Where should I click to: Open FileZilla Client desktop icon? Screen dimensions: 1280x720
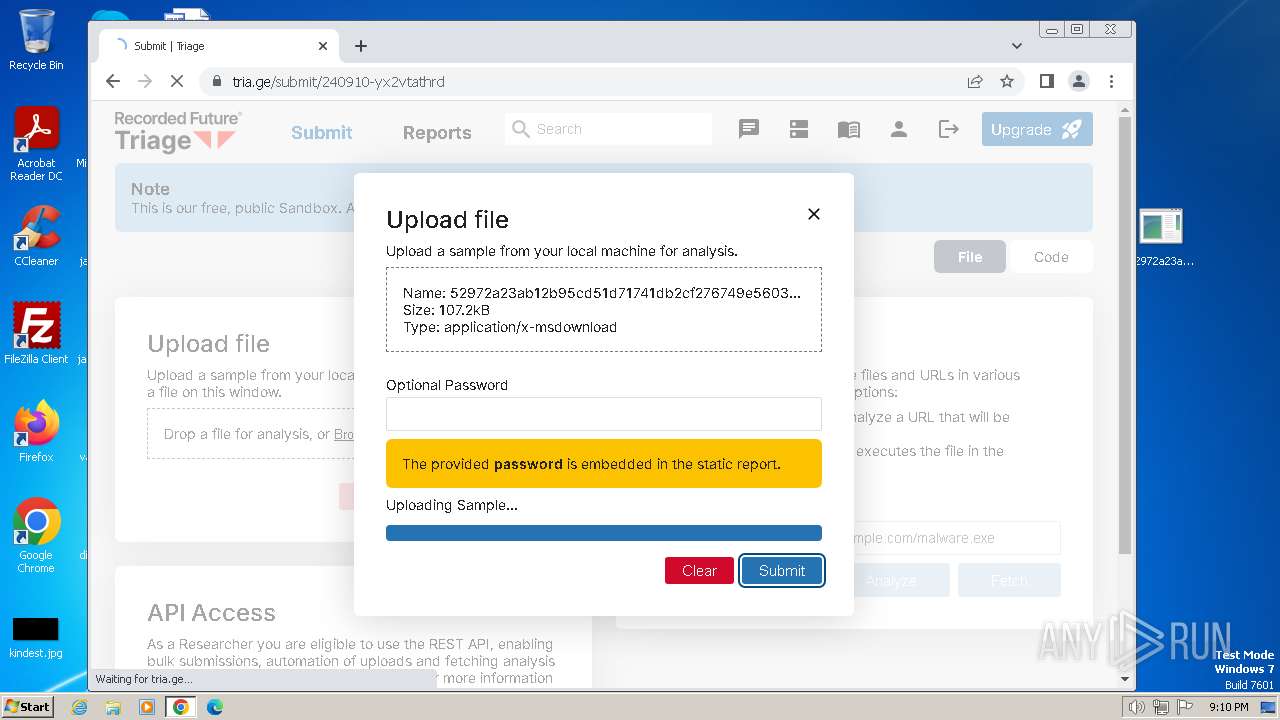(36, 333)
